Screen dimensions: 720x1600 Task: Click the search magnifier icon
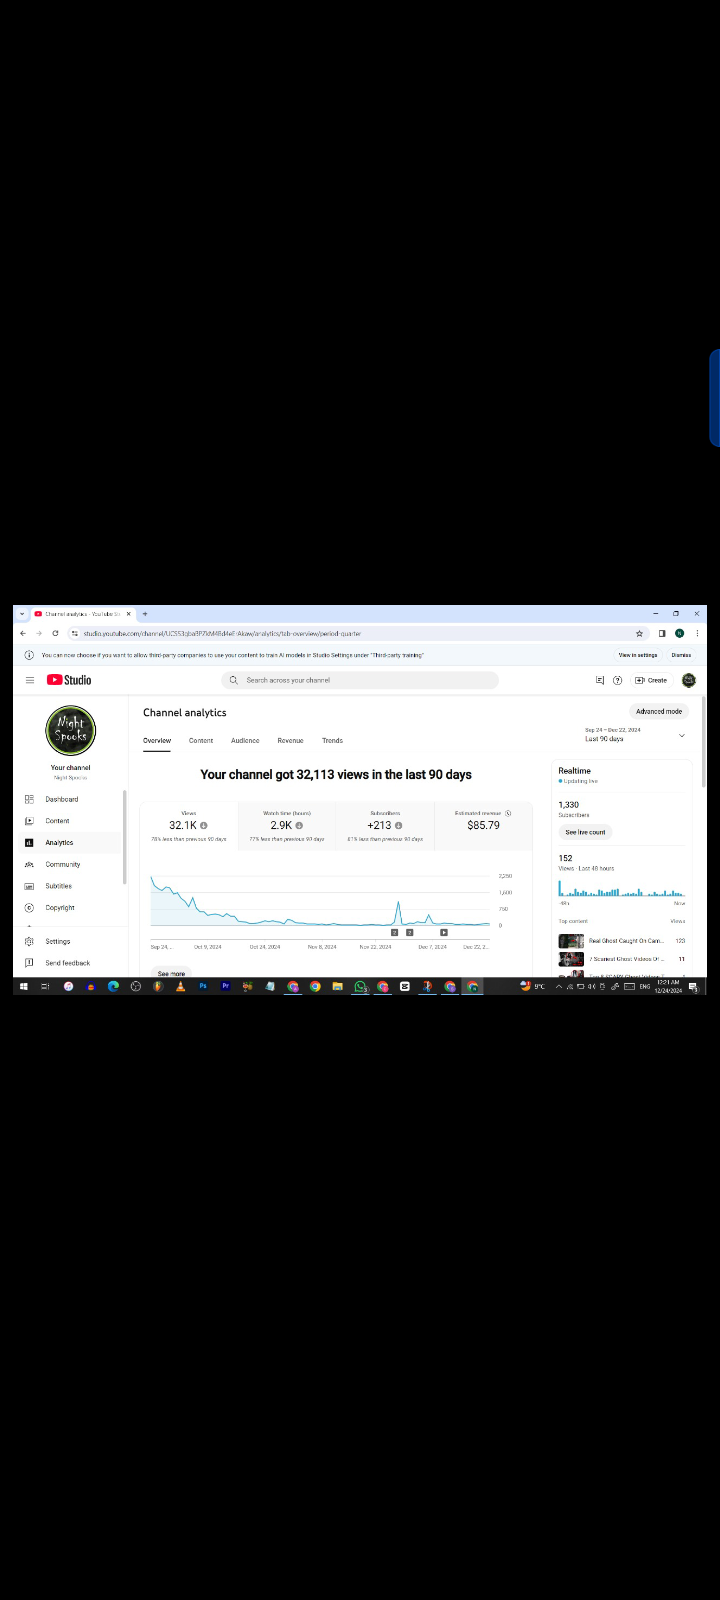point(234,680)
